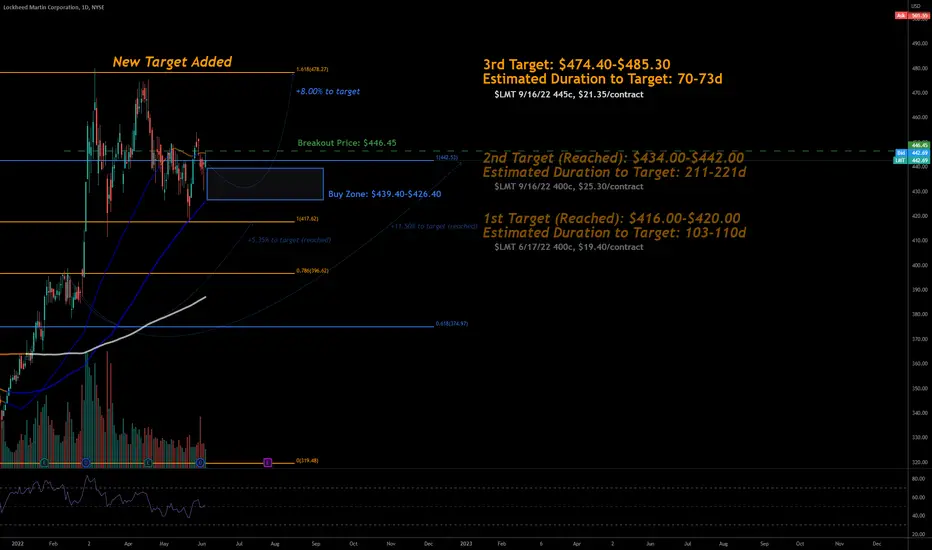Screen dimensions: 932x550
Task: Select the 'New Target Added' text annotation
Action: 172,62
